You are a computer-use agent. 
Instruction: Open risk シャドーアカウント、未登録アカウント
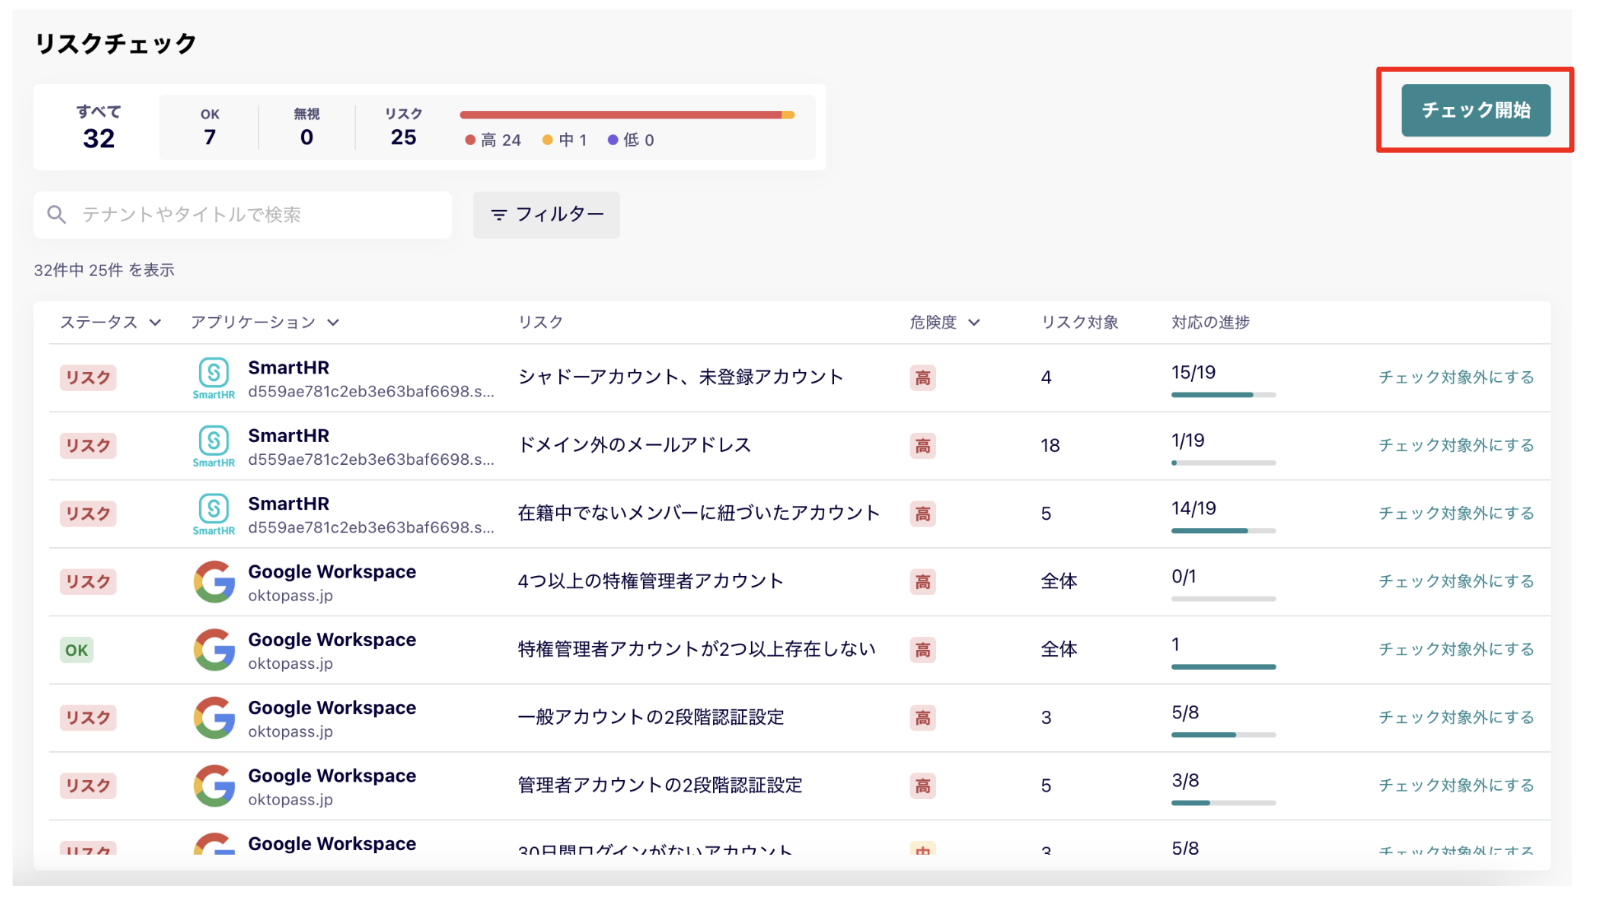(680, 377)
